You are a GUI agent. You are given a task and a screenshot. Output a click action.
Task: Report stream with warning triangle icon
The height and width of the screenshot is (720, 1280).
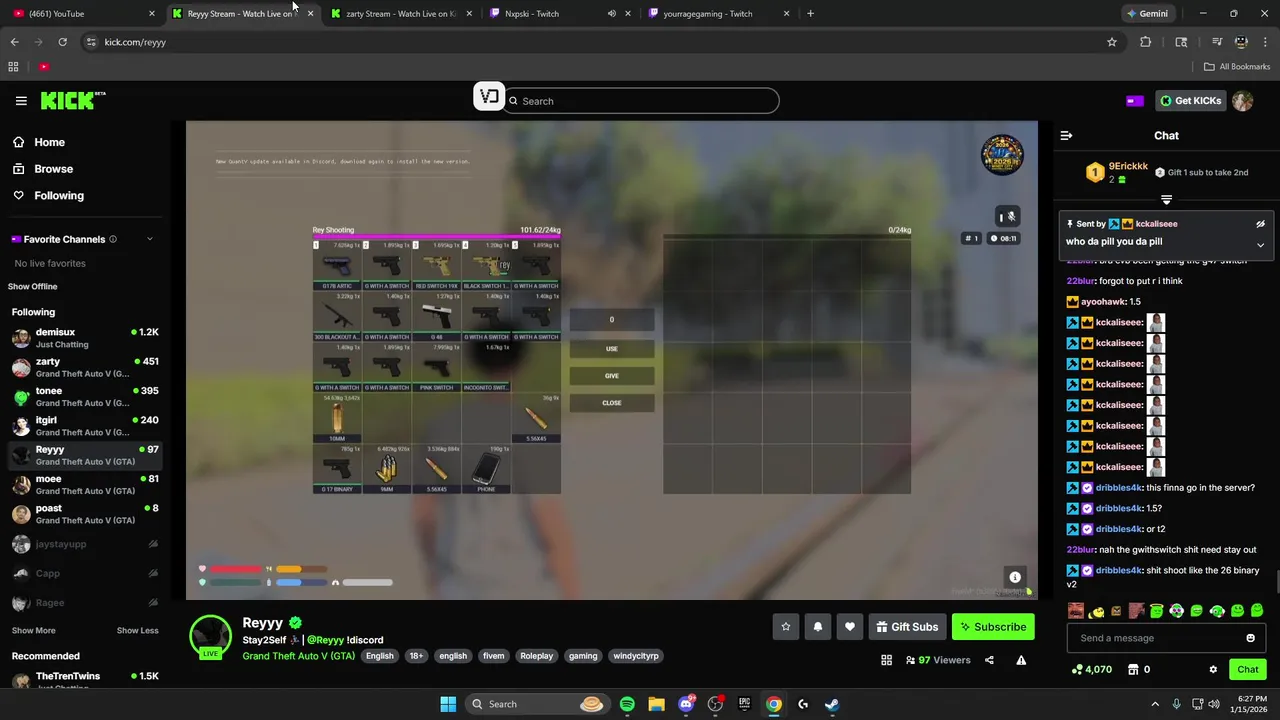(x=1021, y=660)
